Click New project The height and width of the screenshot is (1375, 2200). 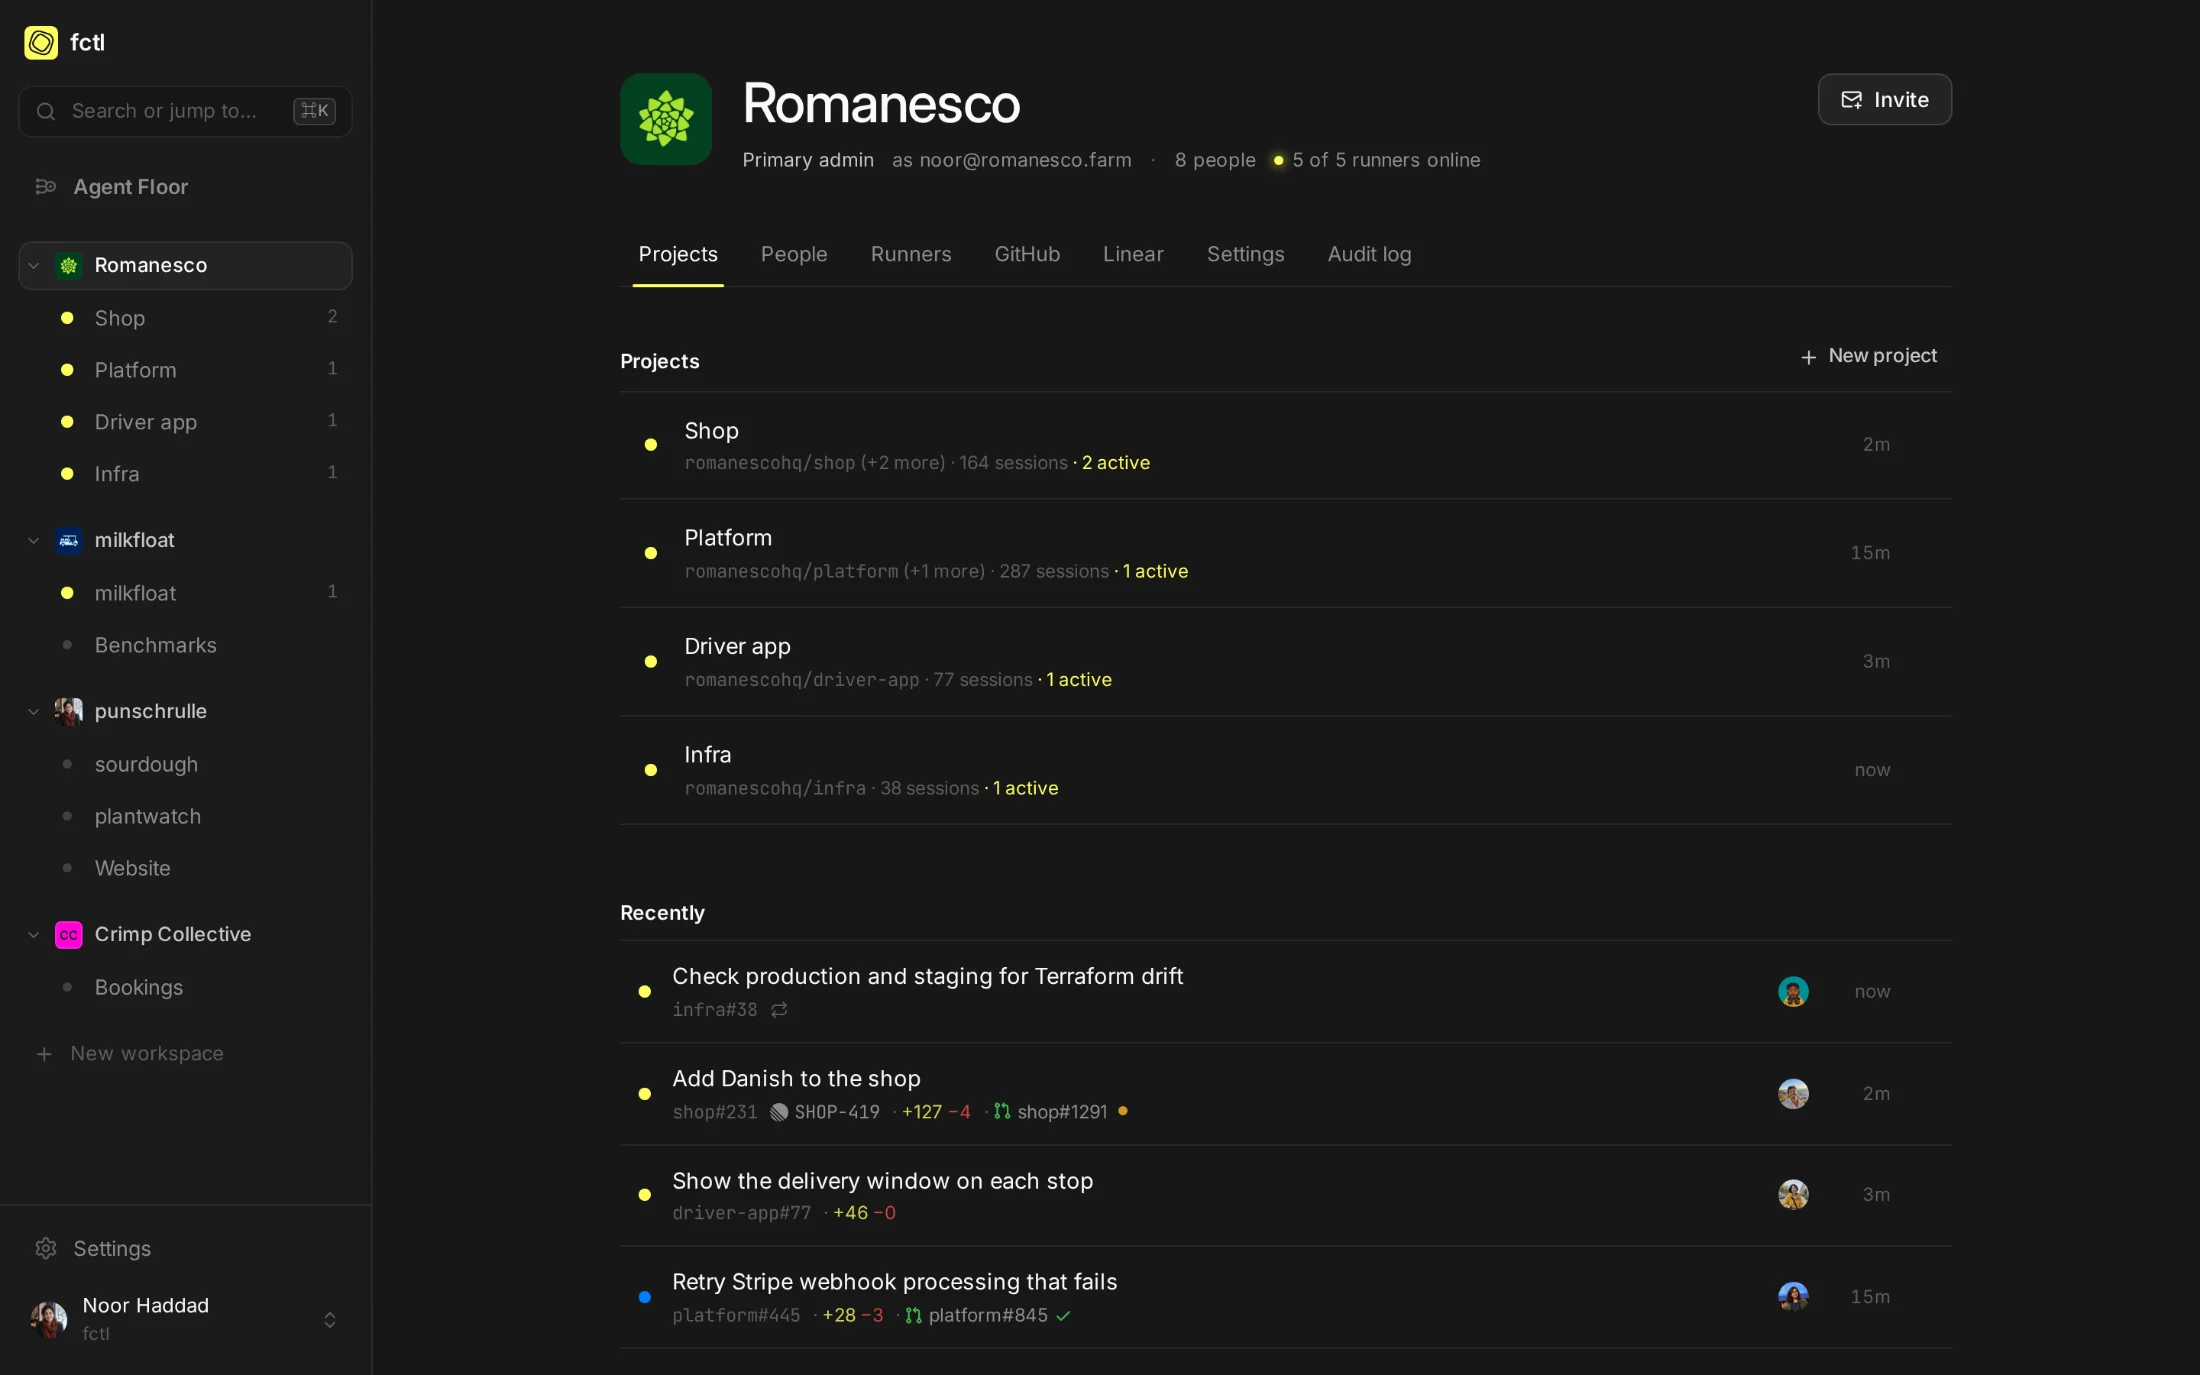point(1869,356)
